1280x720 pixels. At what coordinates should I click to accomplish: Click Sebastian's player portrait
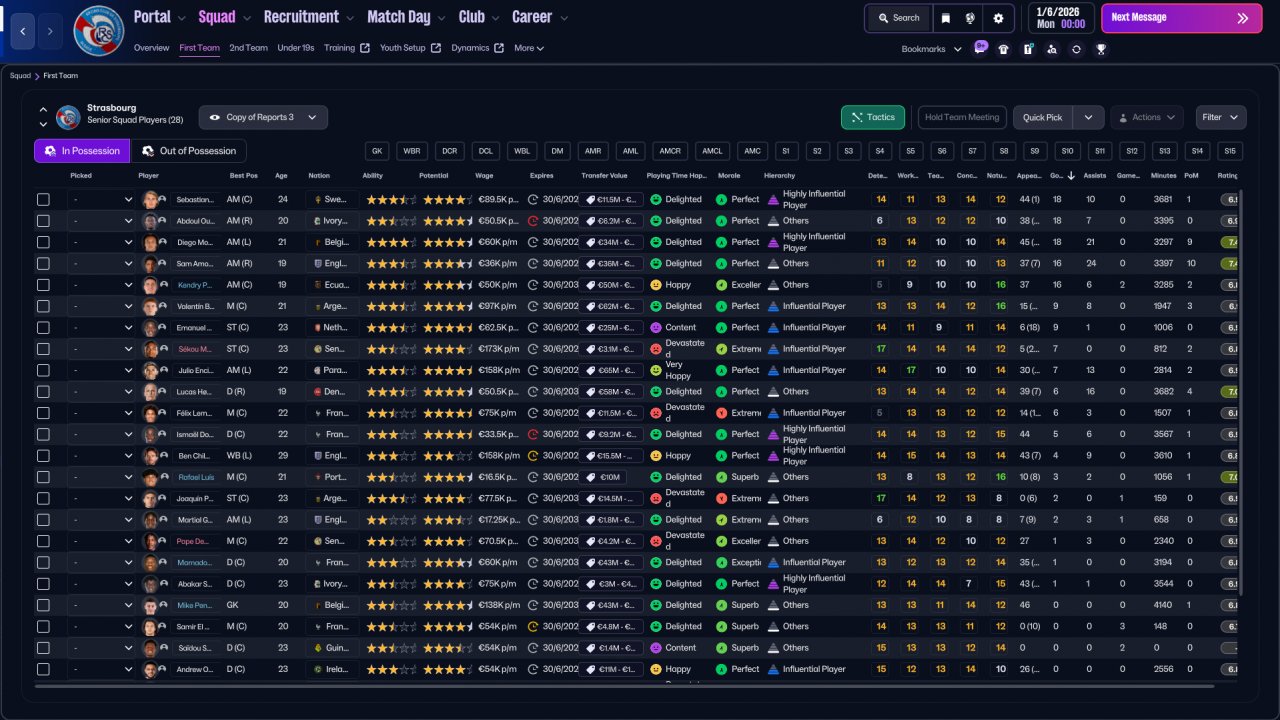coord(150,199)
